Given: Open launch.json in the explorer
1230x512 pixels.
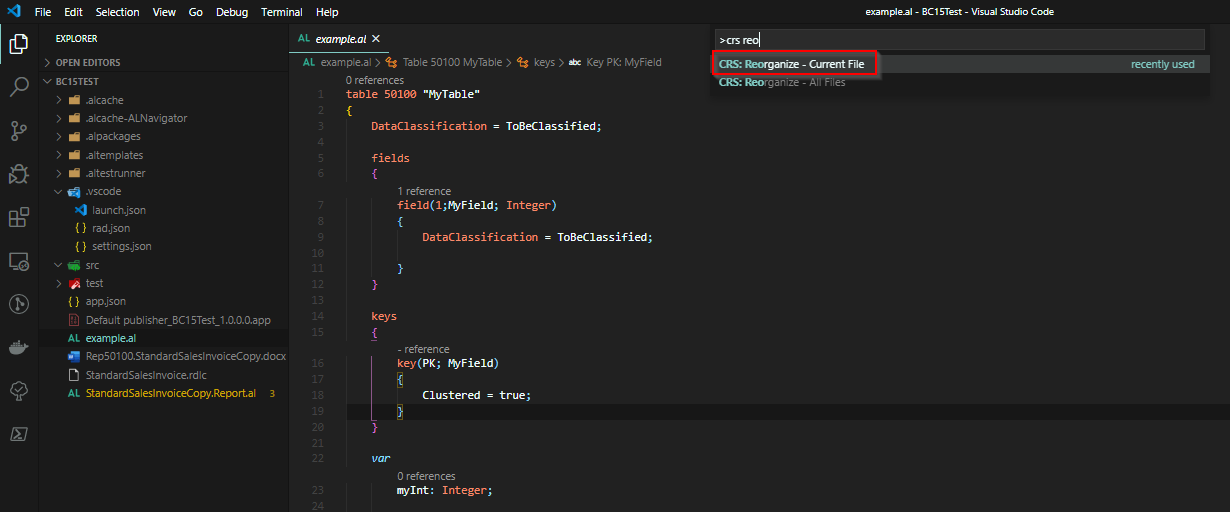Looking at the screenshot, I should pyautogui.click(x=119, y=210).
